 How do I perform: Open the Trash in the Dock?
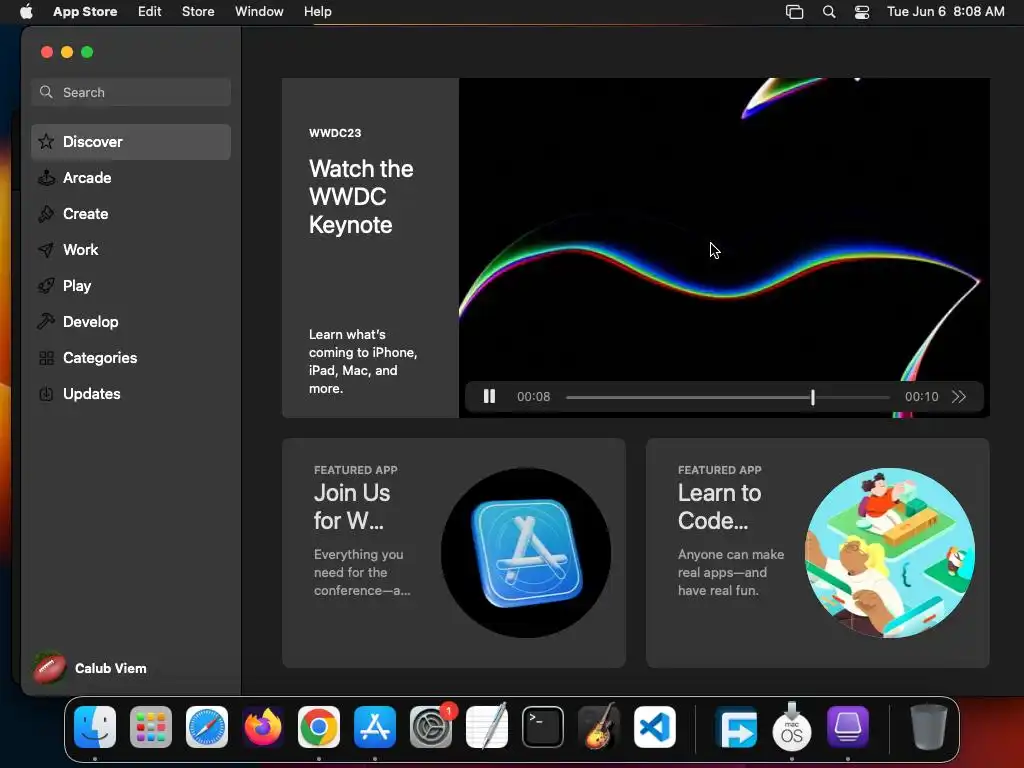click(928, 727)
